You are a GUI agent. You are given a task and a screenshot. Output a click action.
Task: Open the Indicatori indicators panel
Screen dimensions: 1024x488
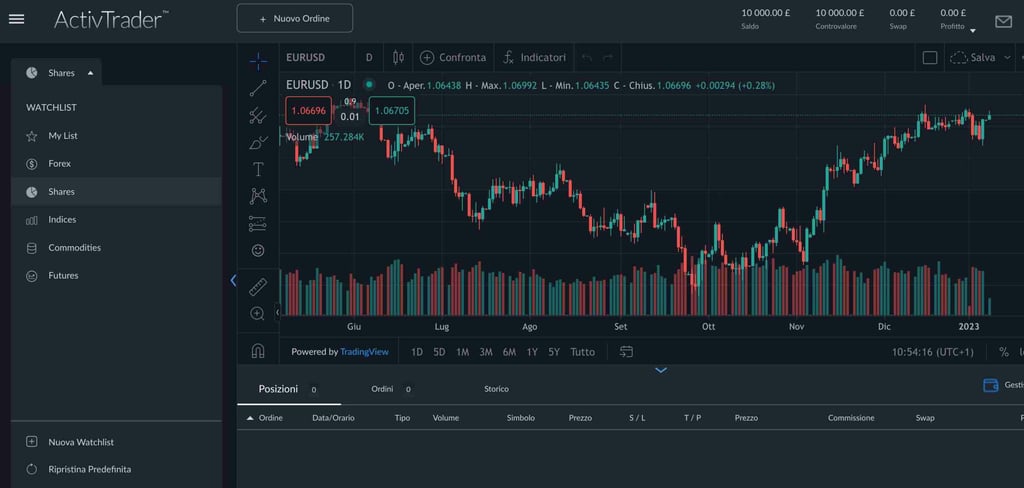pos(535,58)
